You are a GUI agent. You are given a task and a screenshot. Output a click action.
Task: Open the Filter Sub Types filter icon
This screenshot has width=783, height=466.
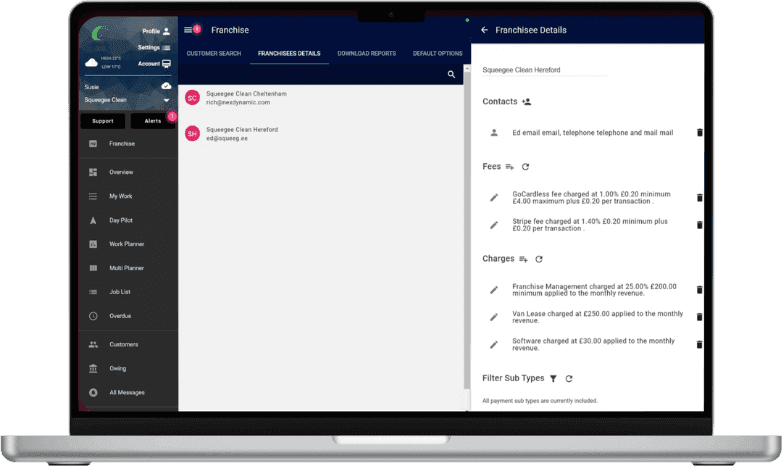[553, 379]
